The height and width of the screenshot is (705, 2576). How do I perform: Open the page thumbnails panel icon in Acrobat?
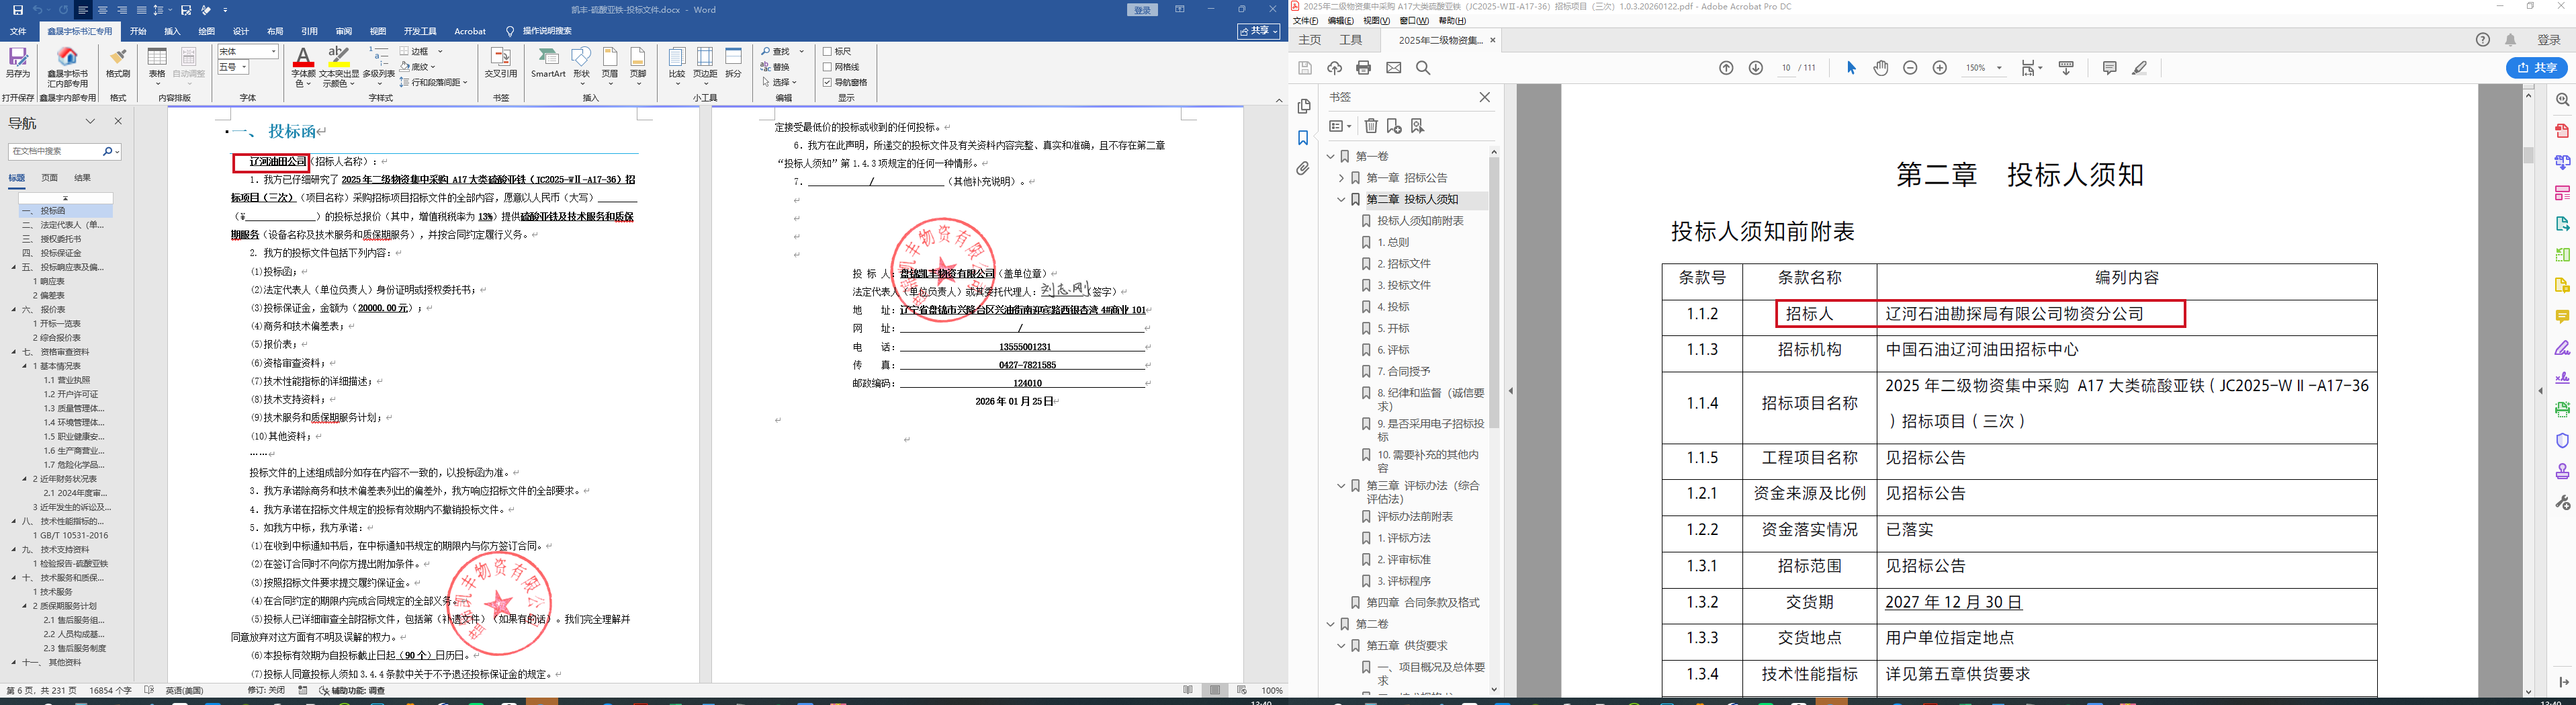click(x=1303, y=107)
